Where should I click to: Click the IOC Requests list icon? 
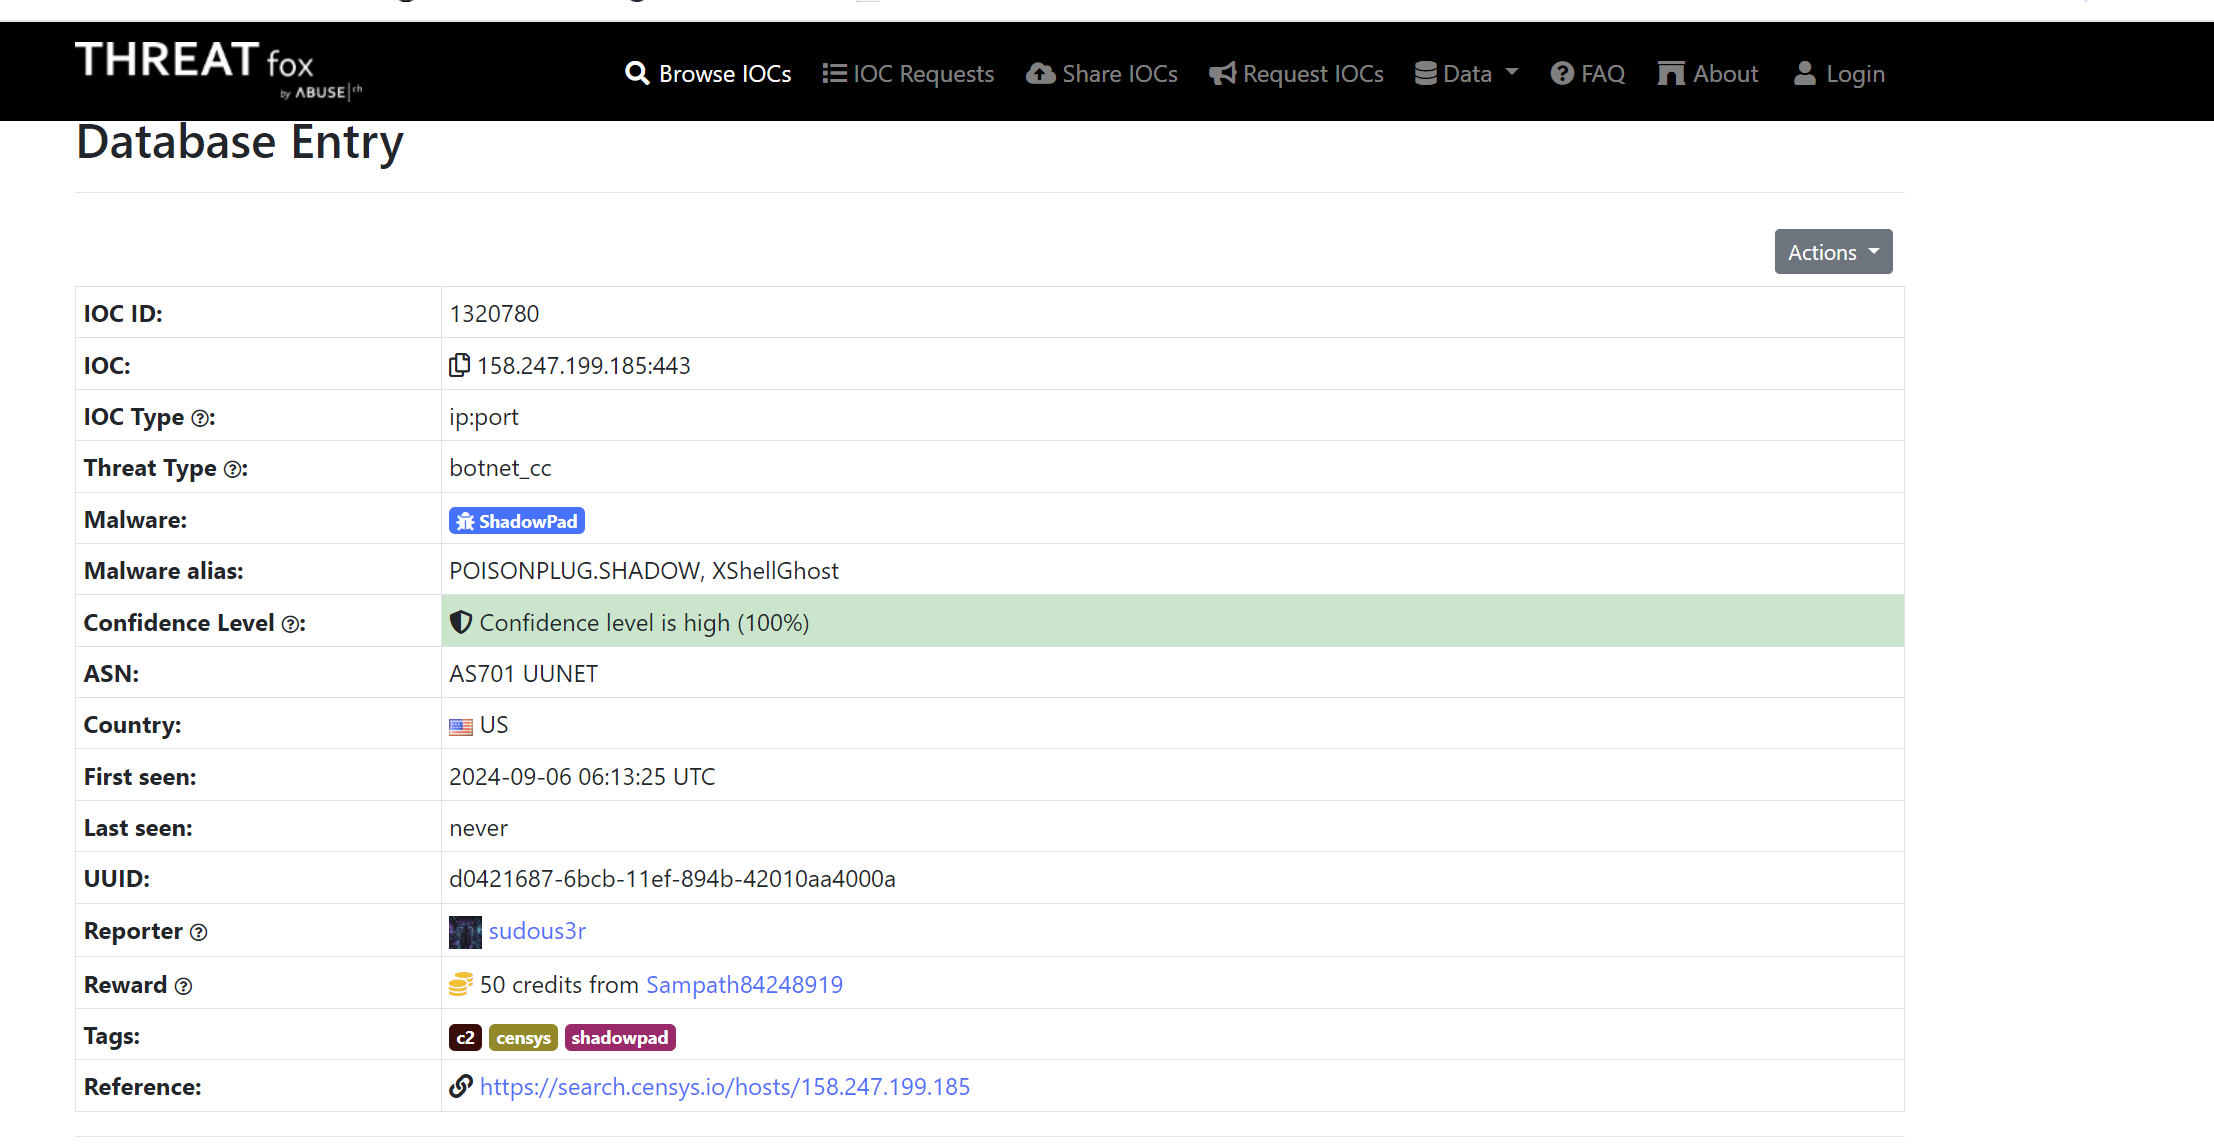tap(835, 74)
